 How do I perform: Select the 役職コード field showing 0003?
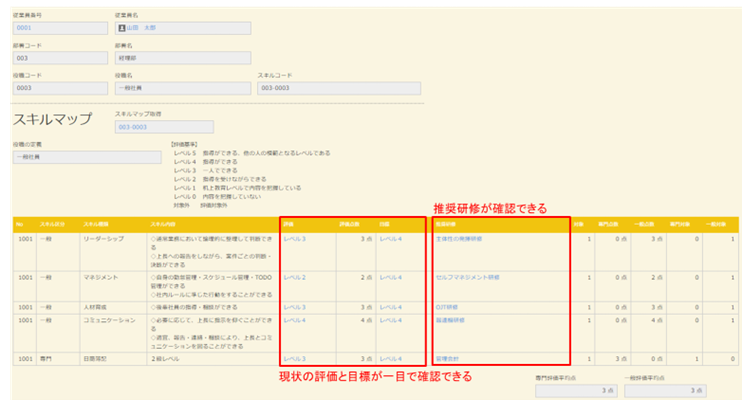[61, 88]
